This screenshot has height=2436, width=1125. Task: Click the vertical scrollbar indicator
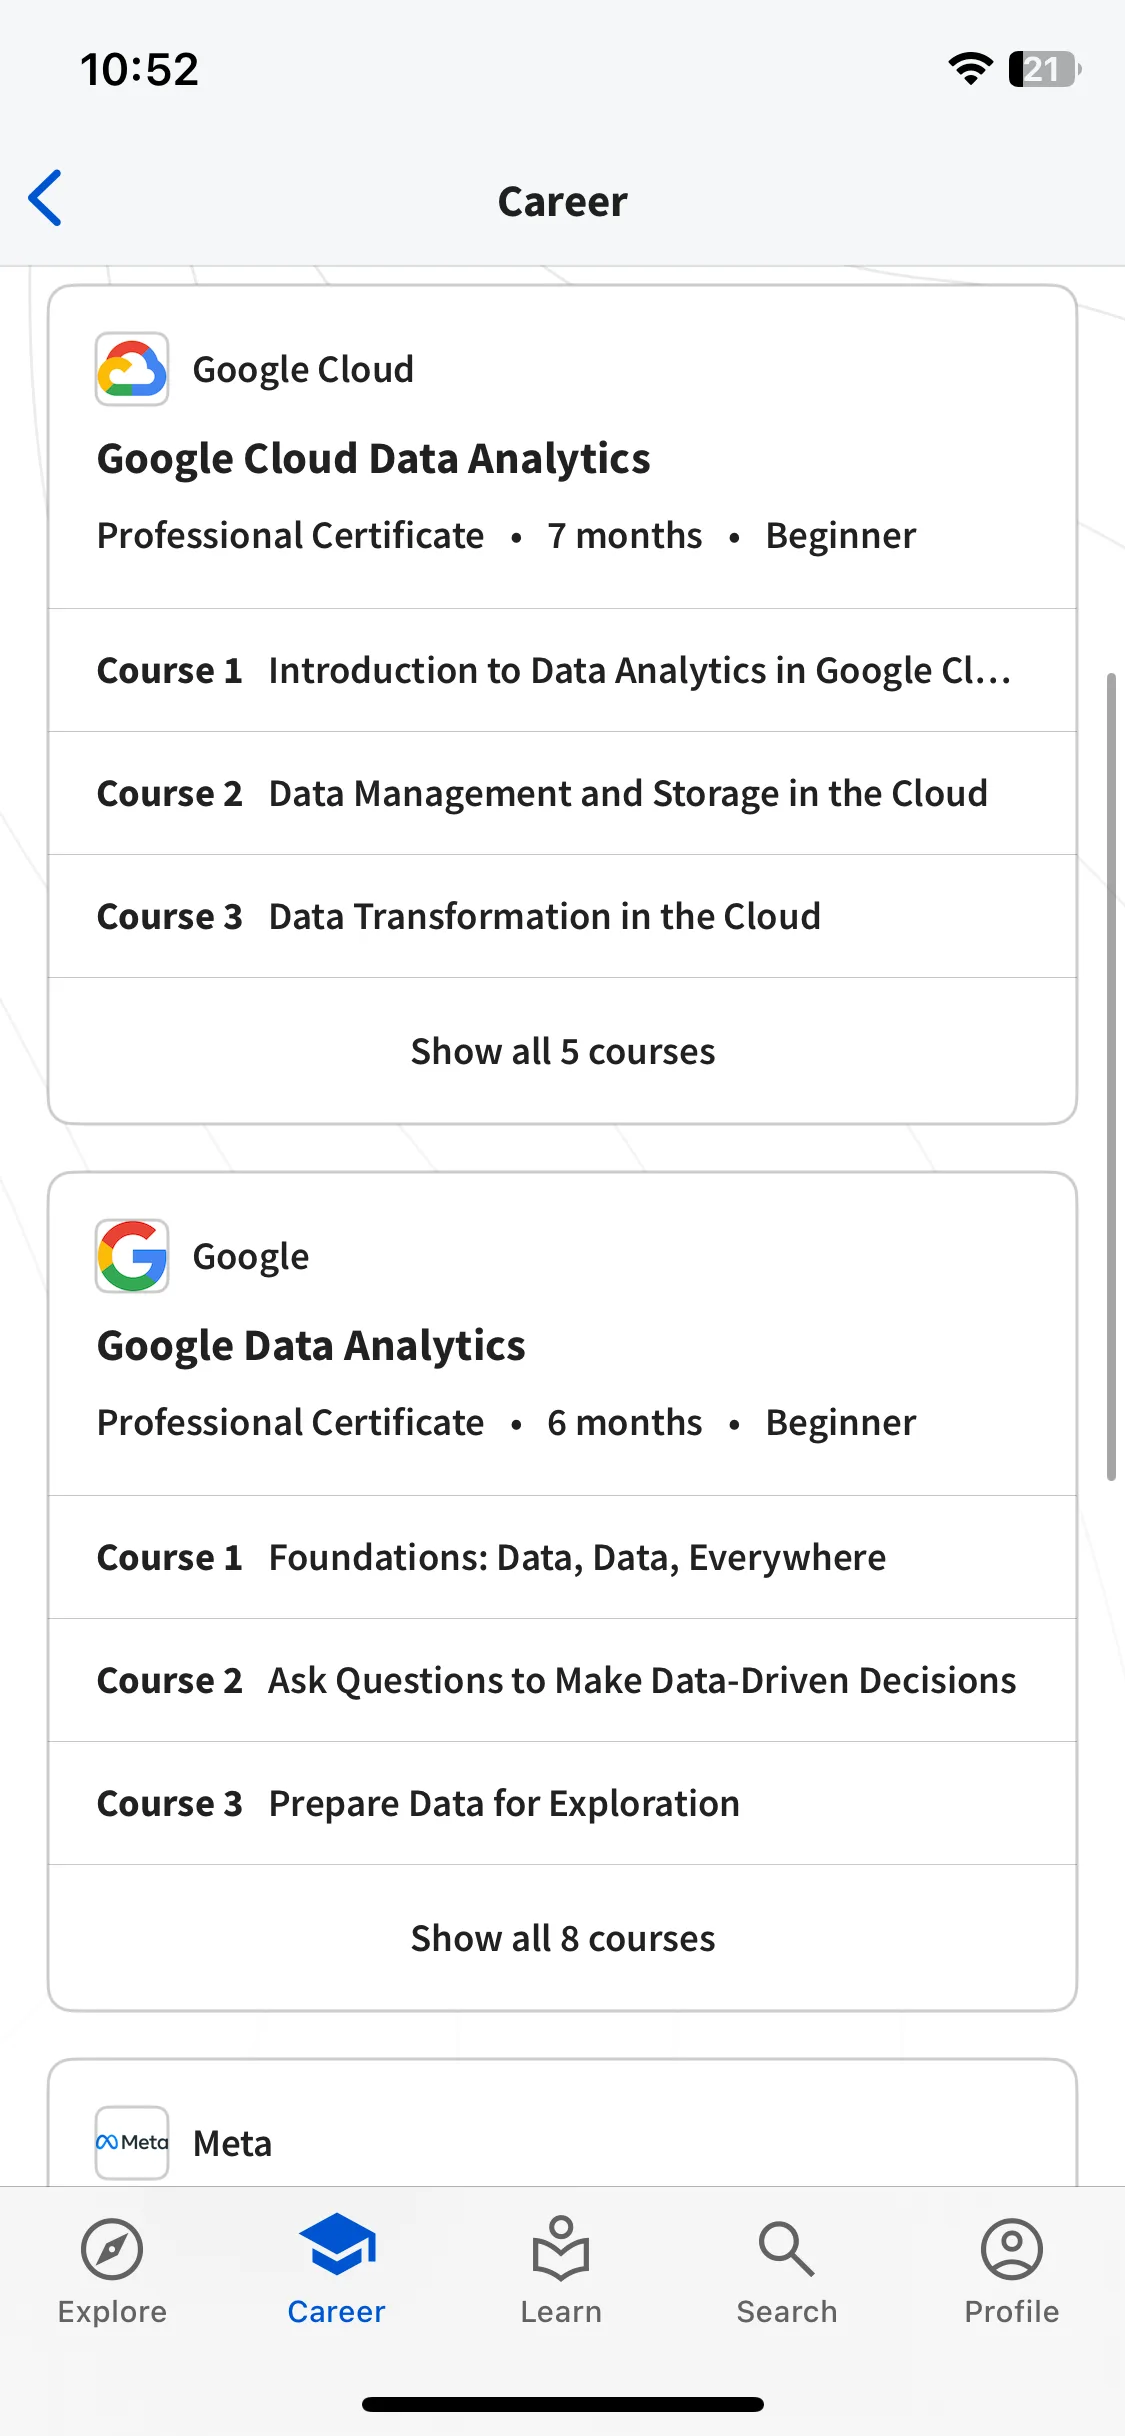pos(1111,1077)
